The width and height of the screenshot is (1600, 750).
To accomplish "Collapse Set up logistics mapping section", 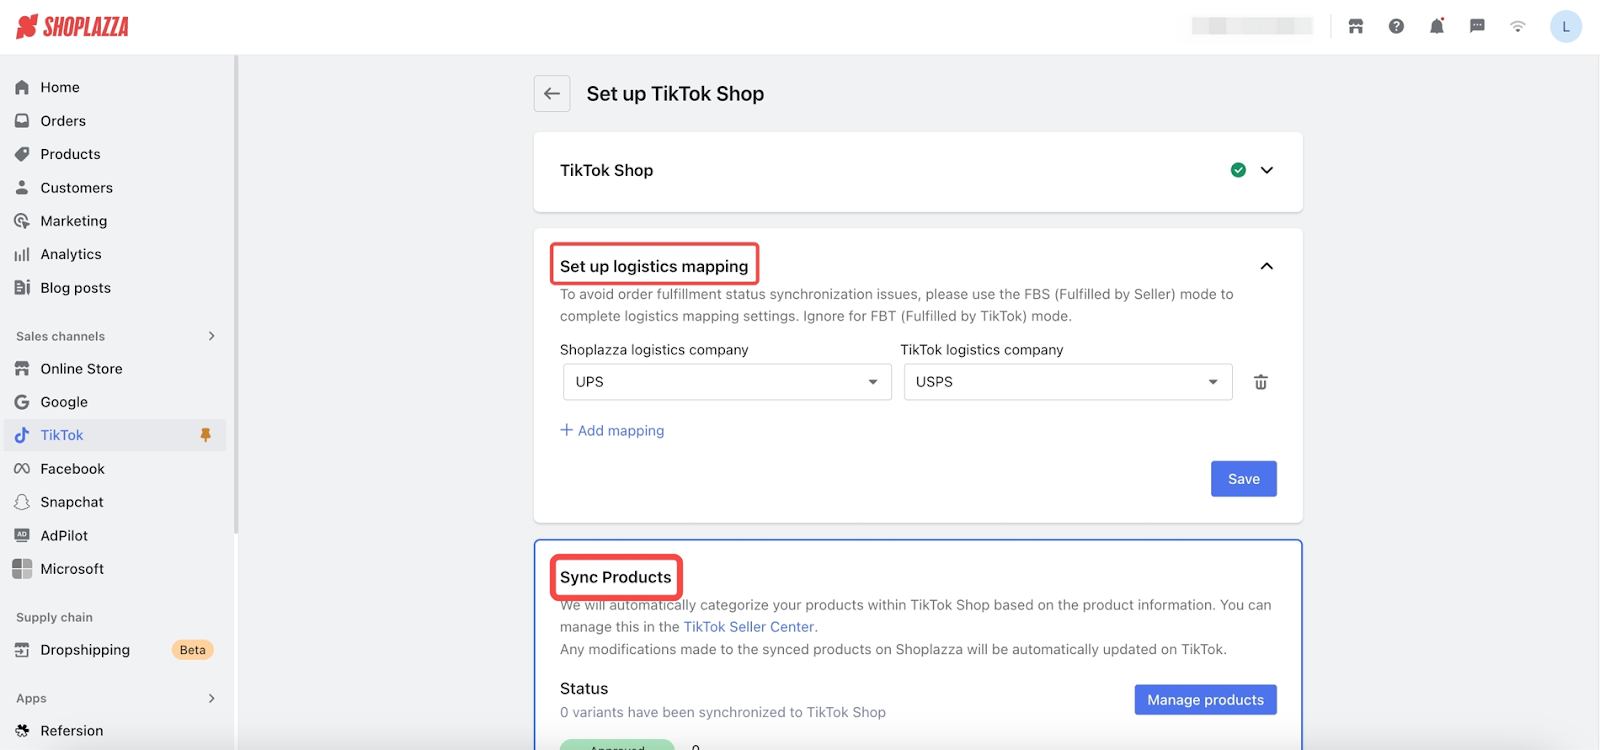I will [x=1267, y=266].
